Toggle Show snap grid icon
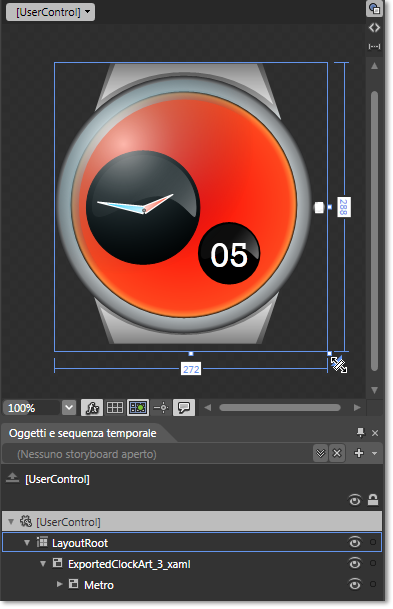 (x=115, y=408)
